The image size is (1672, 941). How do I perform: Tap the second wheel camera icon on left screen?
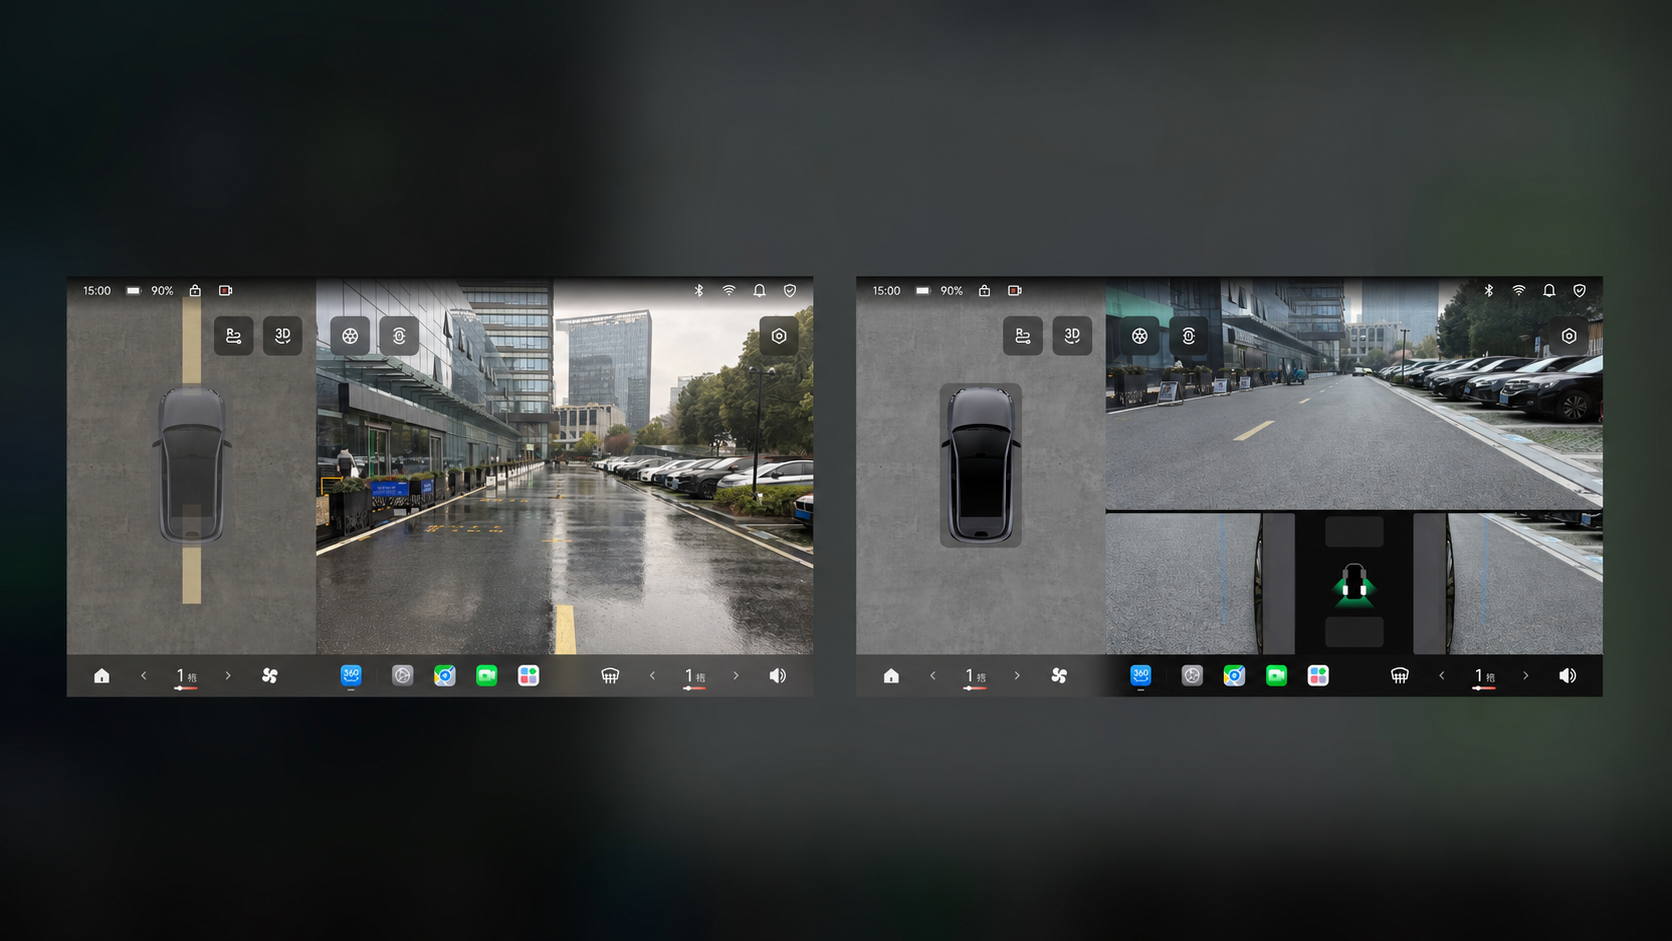tap(399, 336)
